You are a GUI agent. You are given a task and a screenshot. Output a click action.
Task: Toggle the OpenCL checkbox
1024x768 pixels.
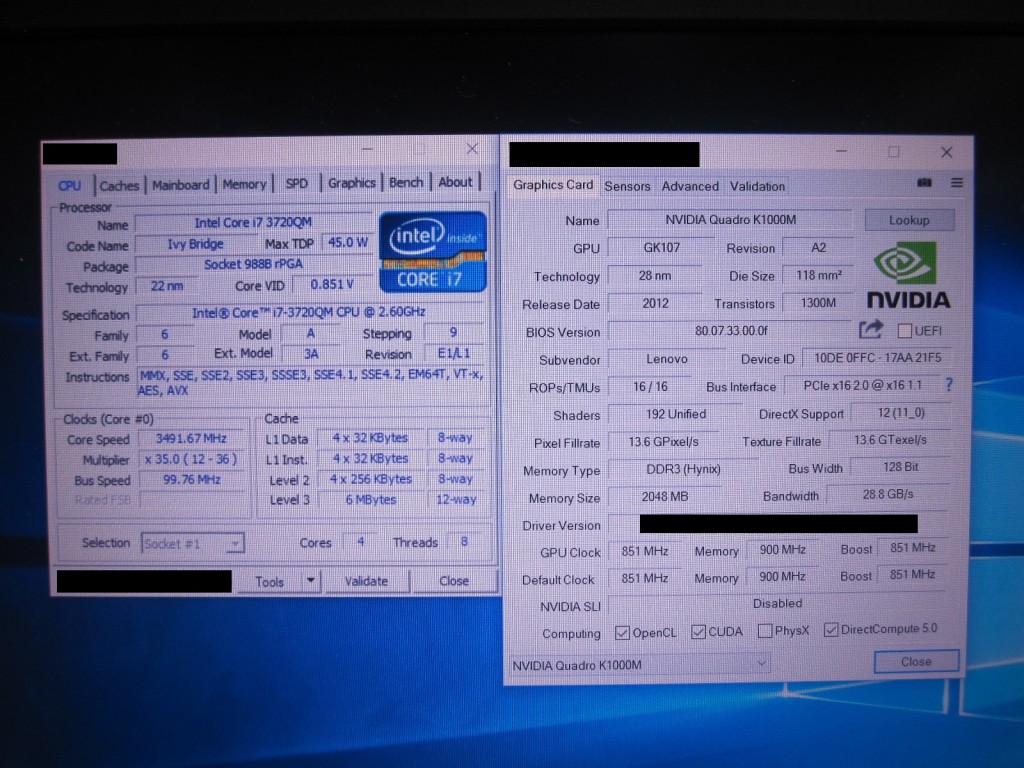coord(622,633)
